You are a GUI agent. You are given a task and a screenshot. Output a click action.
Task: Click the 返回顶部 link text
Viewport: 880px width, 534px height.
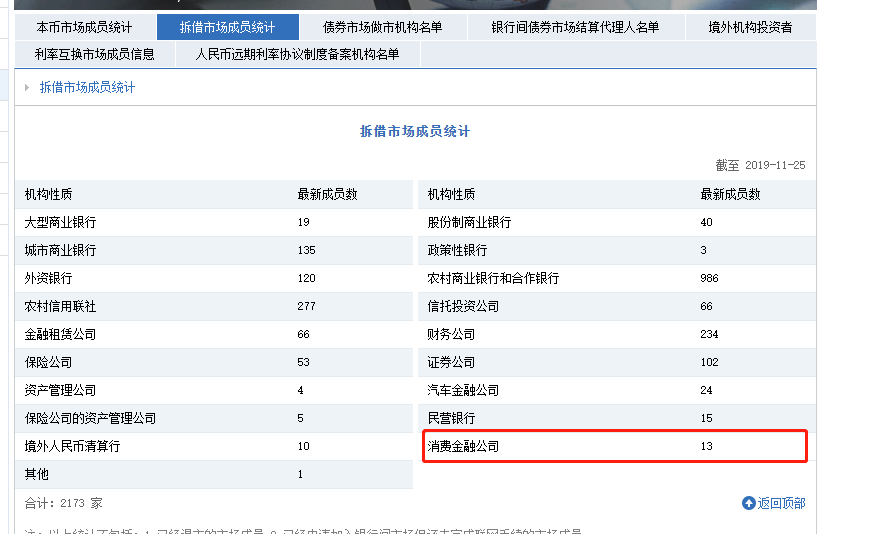[781, 503]
